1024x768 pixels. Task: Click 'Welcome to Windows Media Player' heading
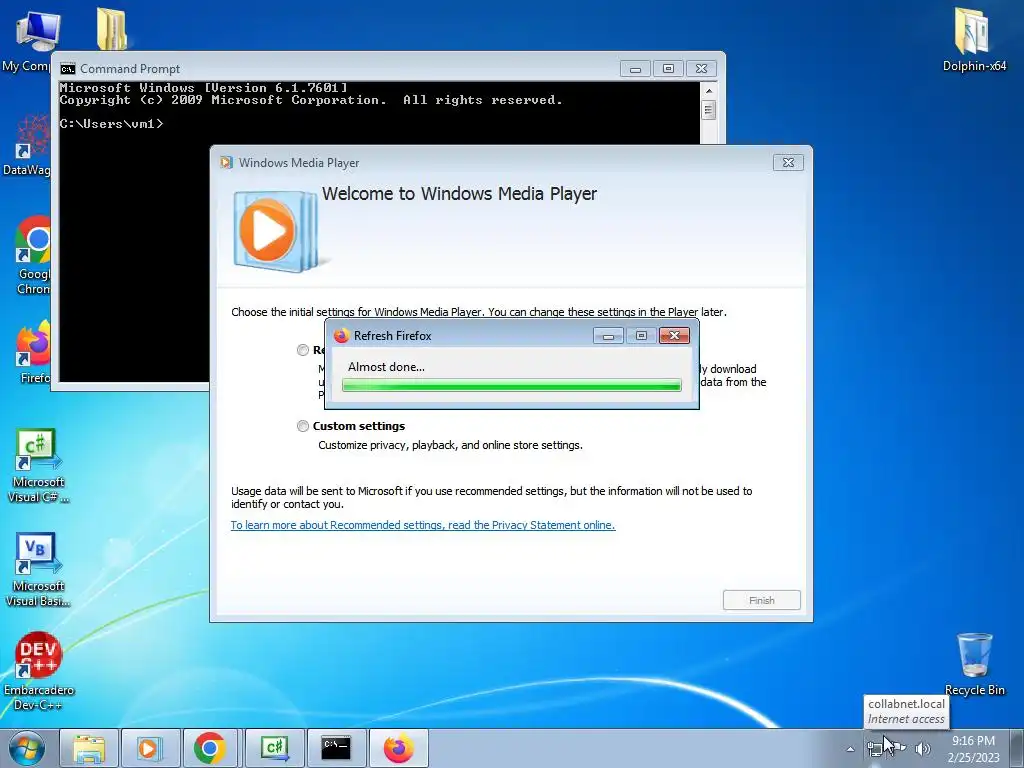[x=459, y=194]
